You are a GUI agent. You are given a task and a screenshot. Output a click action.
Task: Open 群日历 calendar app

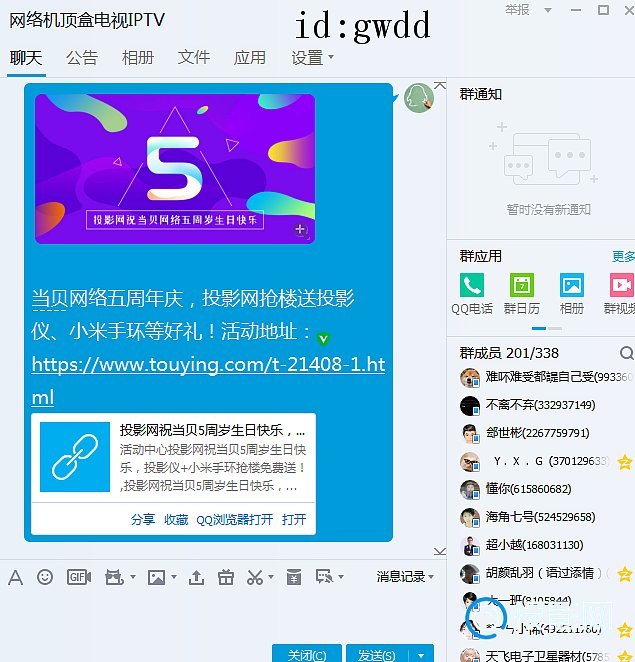[522, 294]
